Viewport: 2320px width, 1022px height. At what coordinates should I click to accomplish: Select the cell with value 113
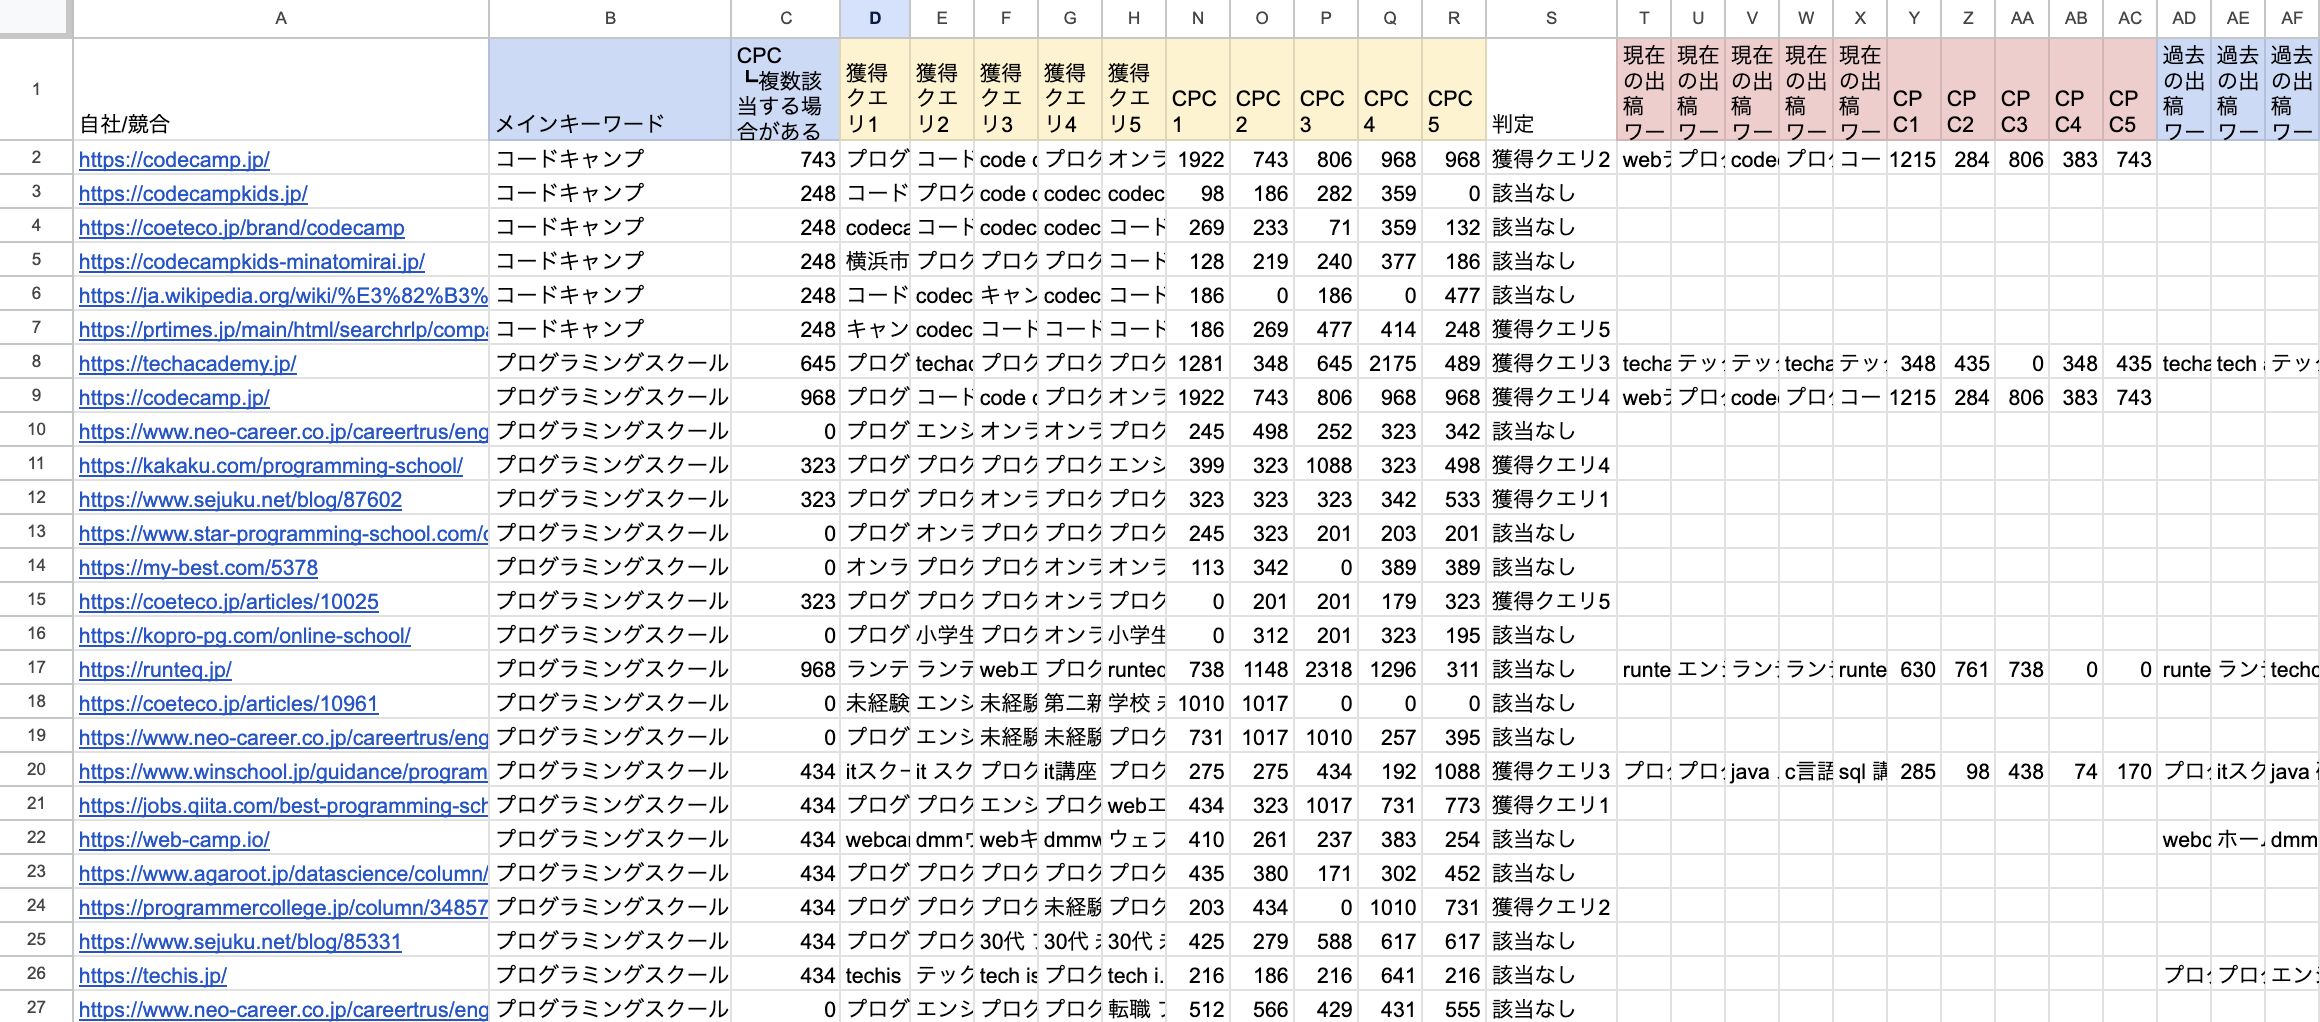1198,567
